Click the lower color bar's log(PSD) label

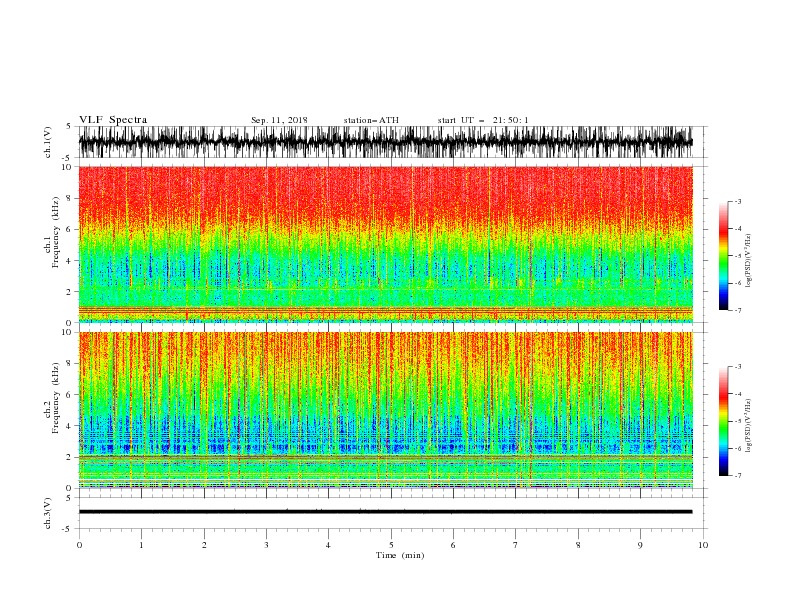(x=748, y=426)
